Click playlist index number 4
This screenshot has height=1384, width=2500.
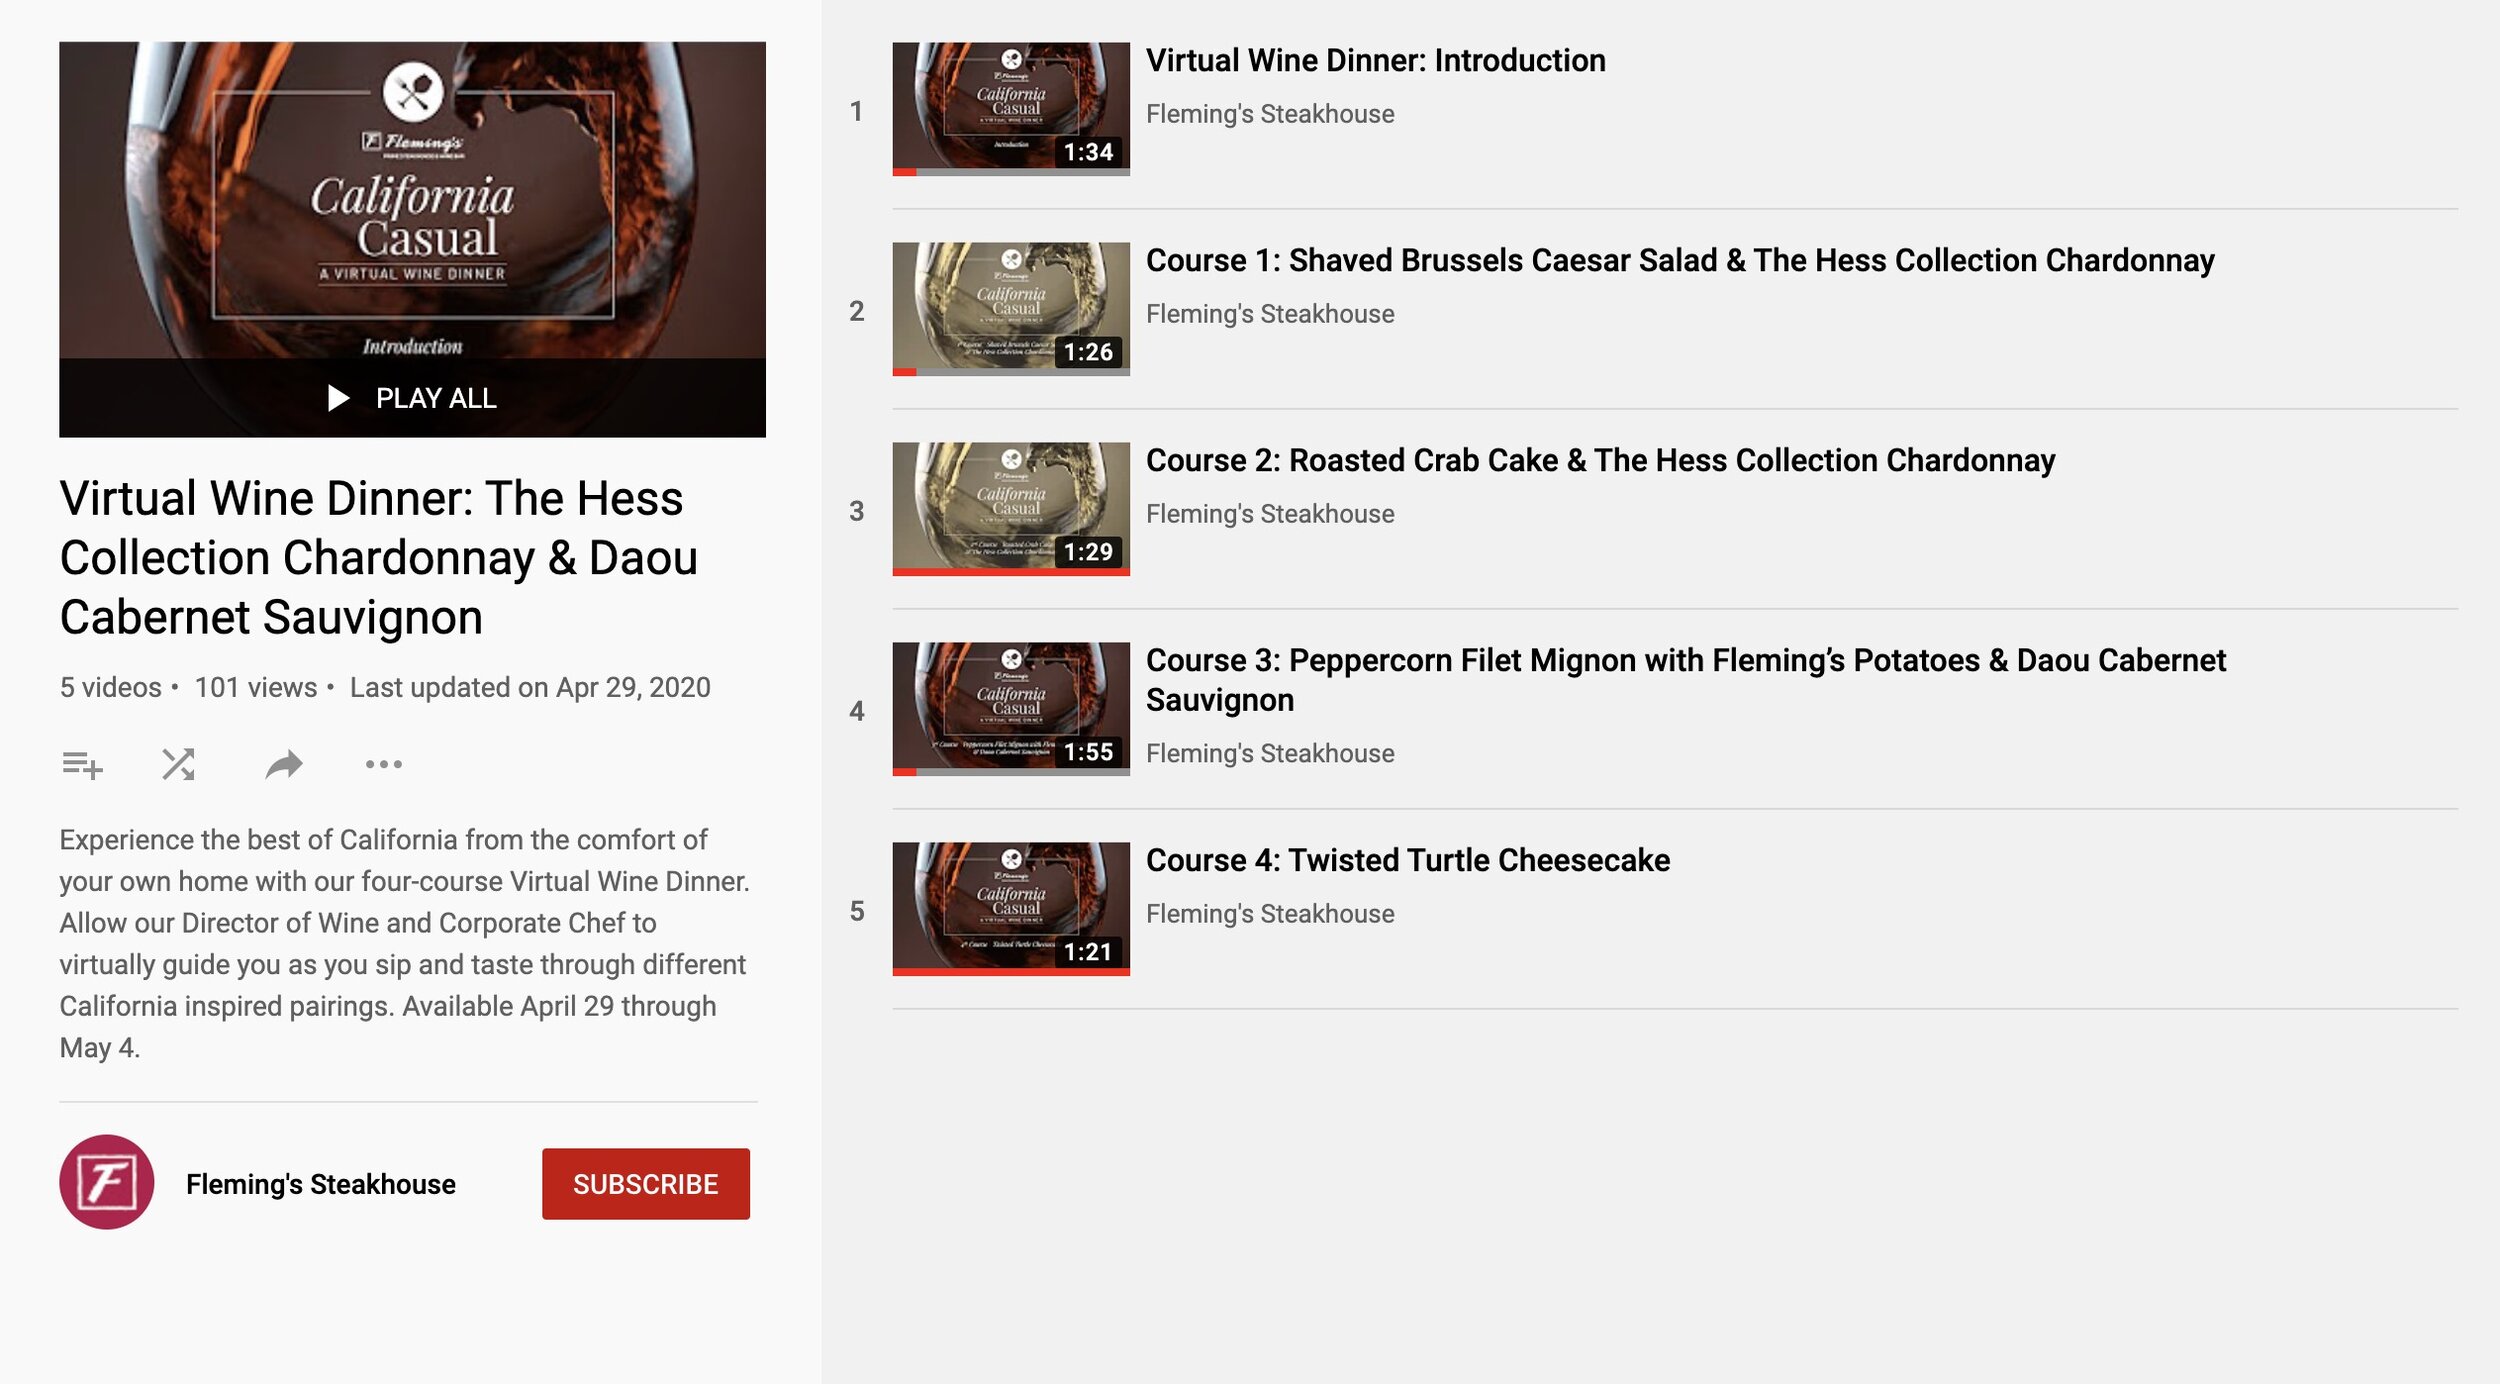(857, 711)
